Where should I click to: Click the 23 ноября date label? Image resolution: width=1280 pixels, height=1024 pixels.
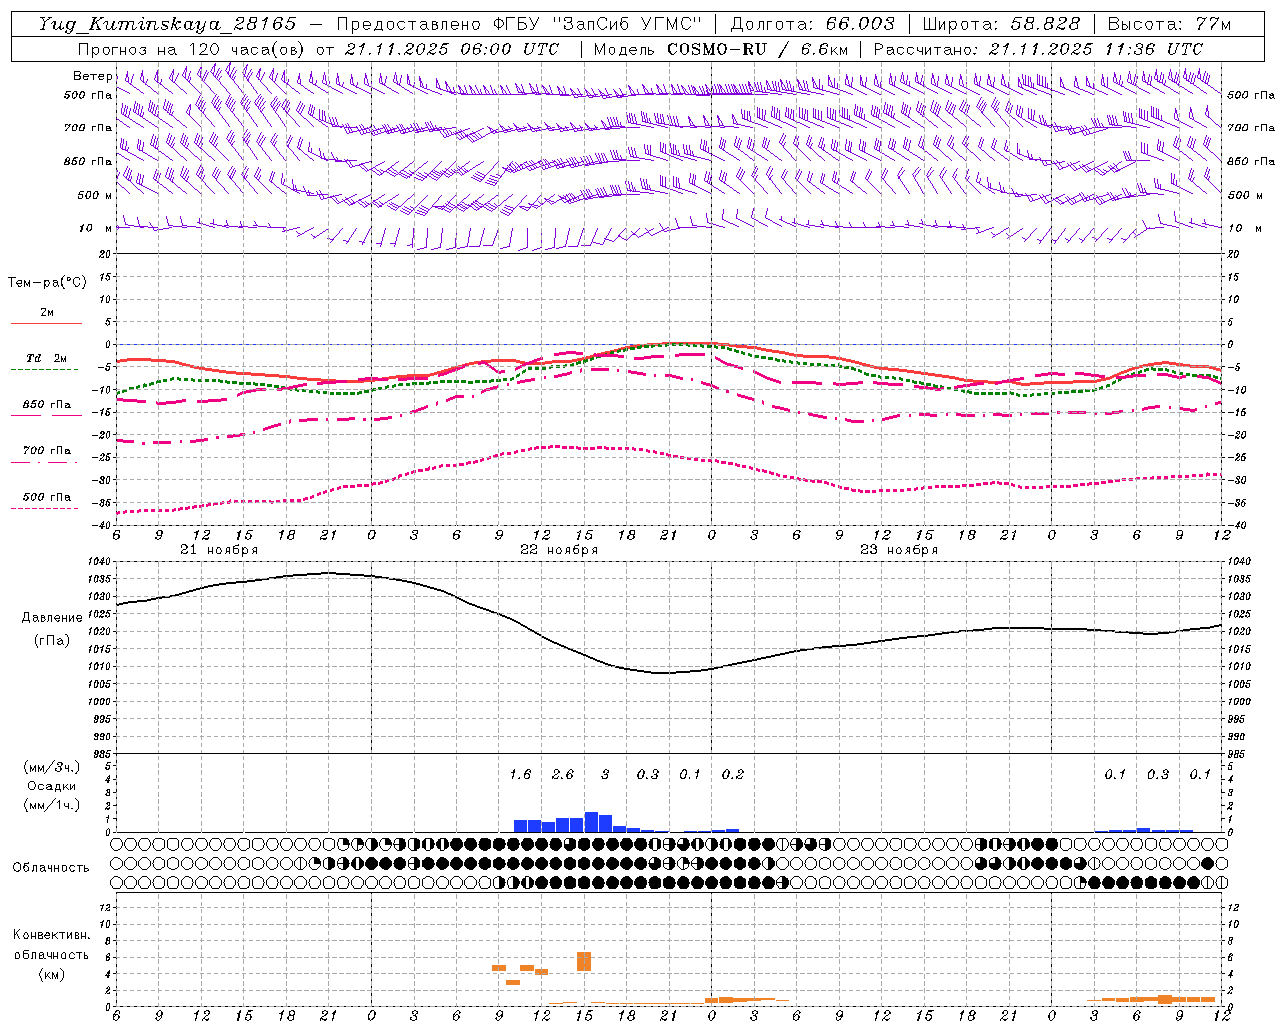tap(899, 550)
